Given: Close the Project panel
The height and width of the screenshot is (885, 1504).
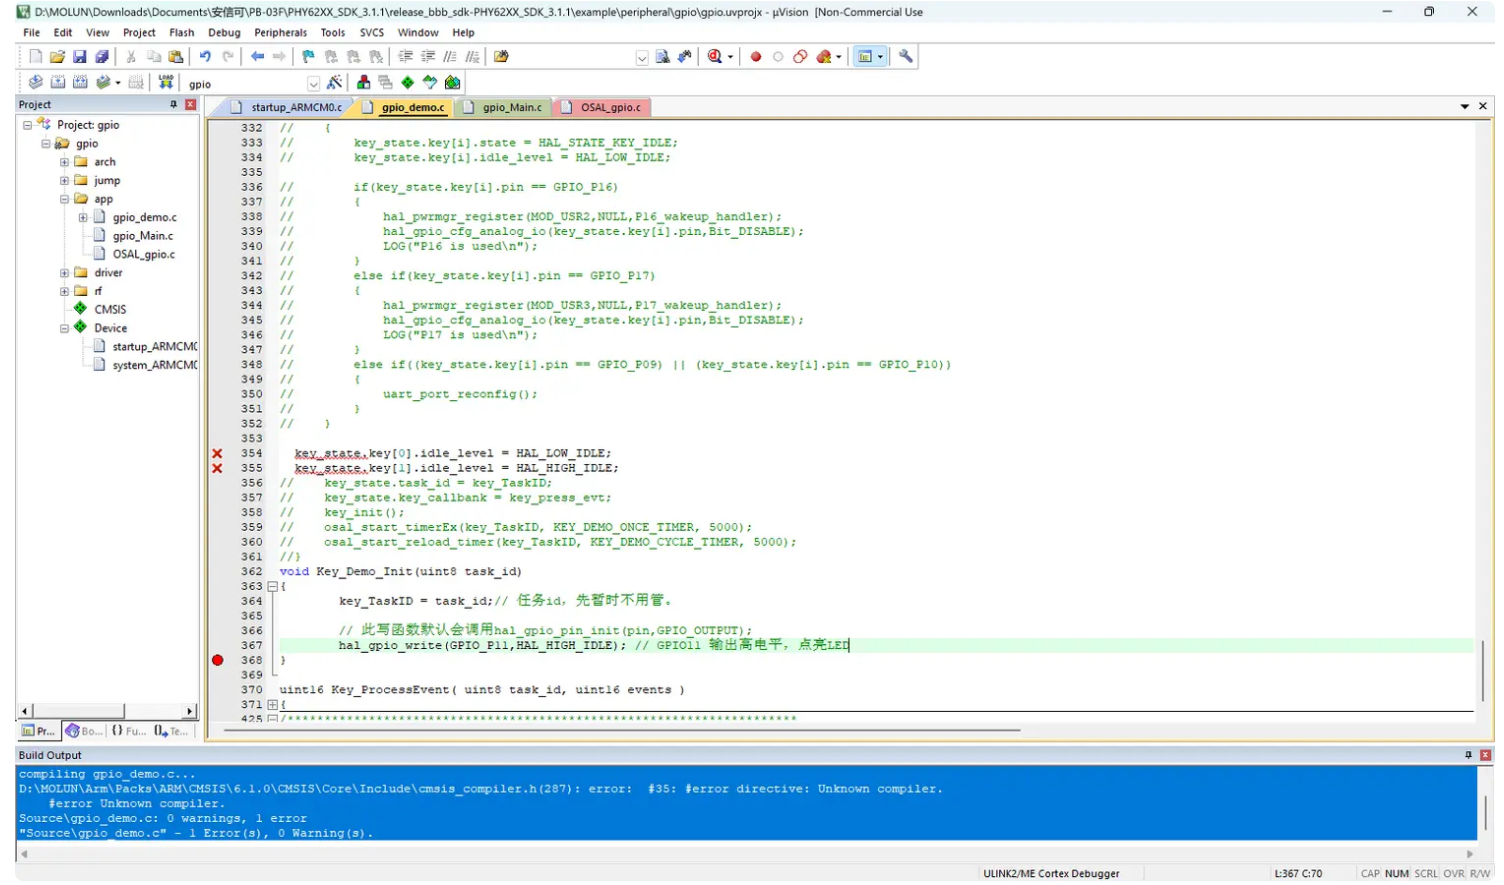Looking at the screenshot, I should [190, 104].
